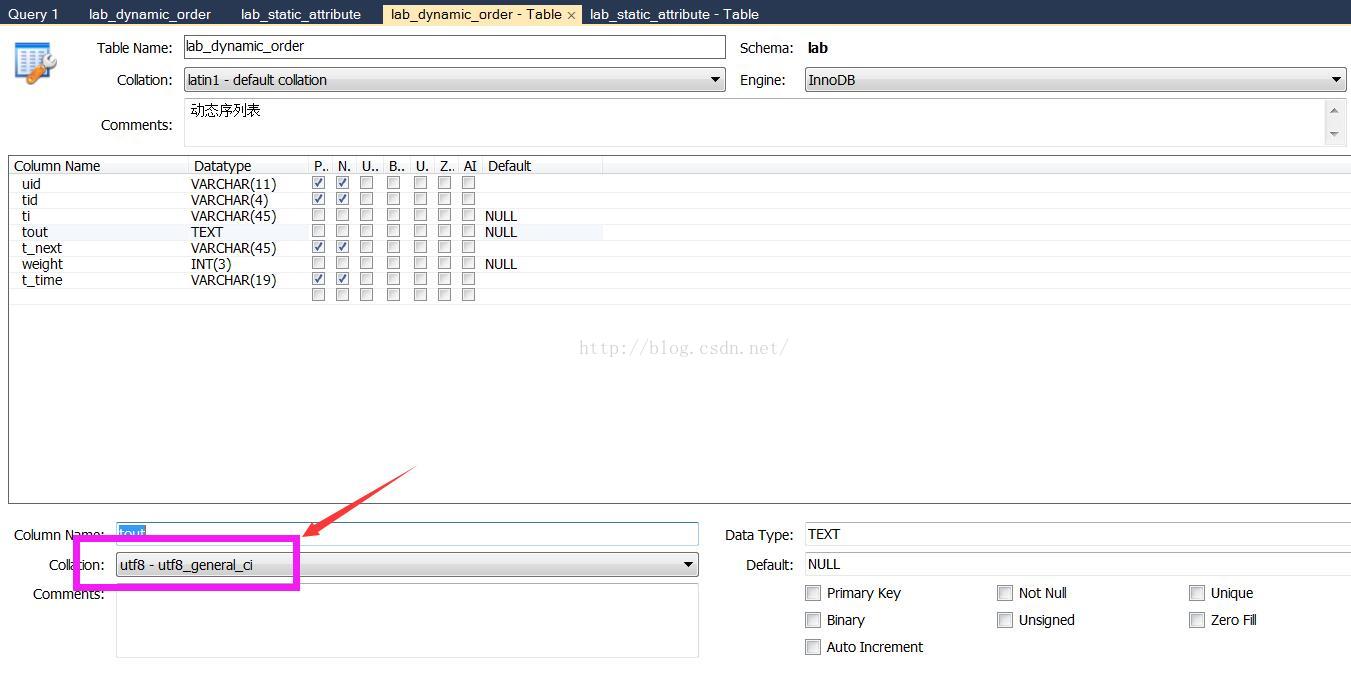Click NULL default of weight row
This screenshot has height=674, width=1351.
[501, 264]
